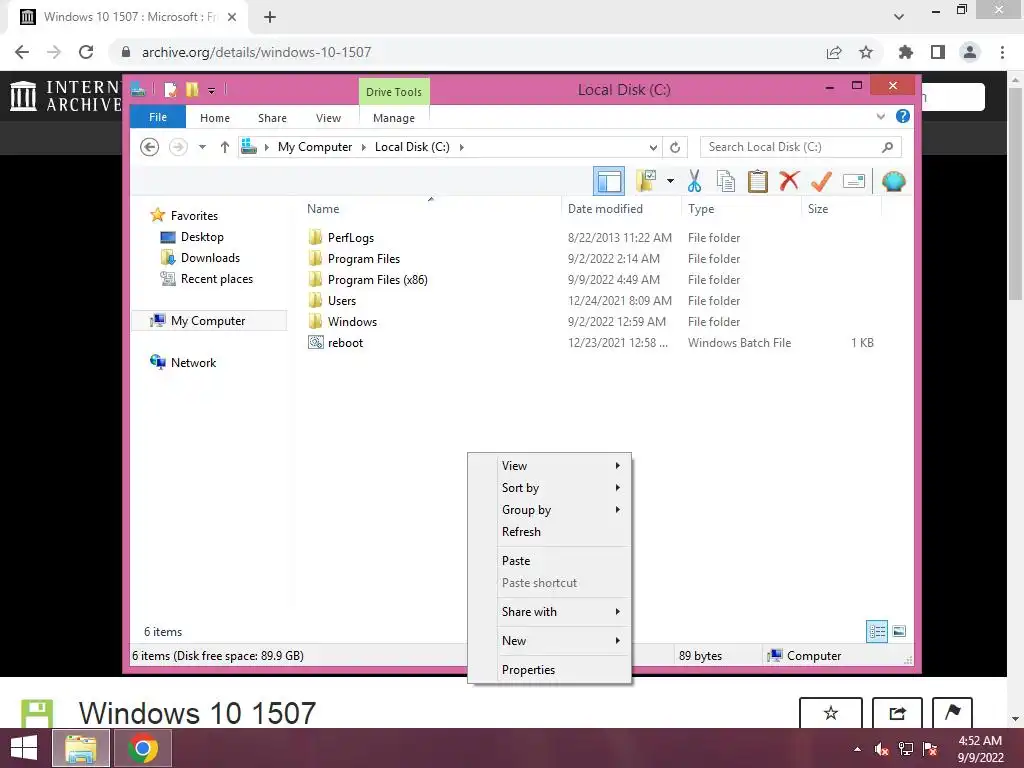The image size is (1024, 768).
Task: Click Explorer forward arrow button
Action: coord(178,147)
